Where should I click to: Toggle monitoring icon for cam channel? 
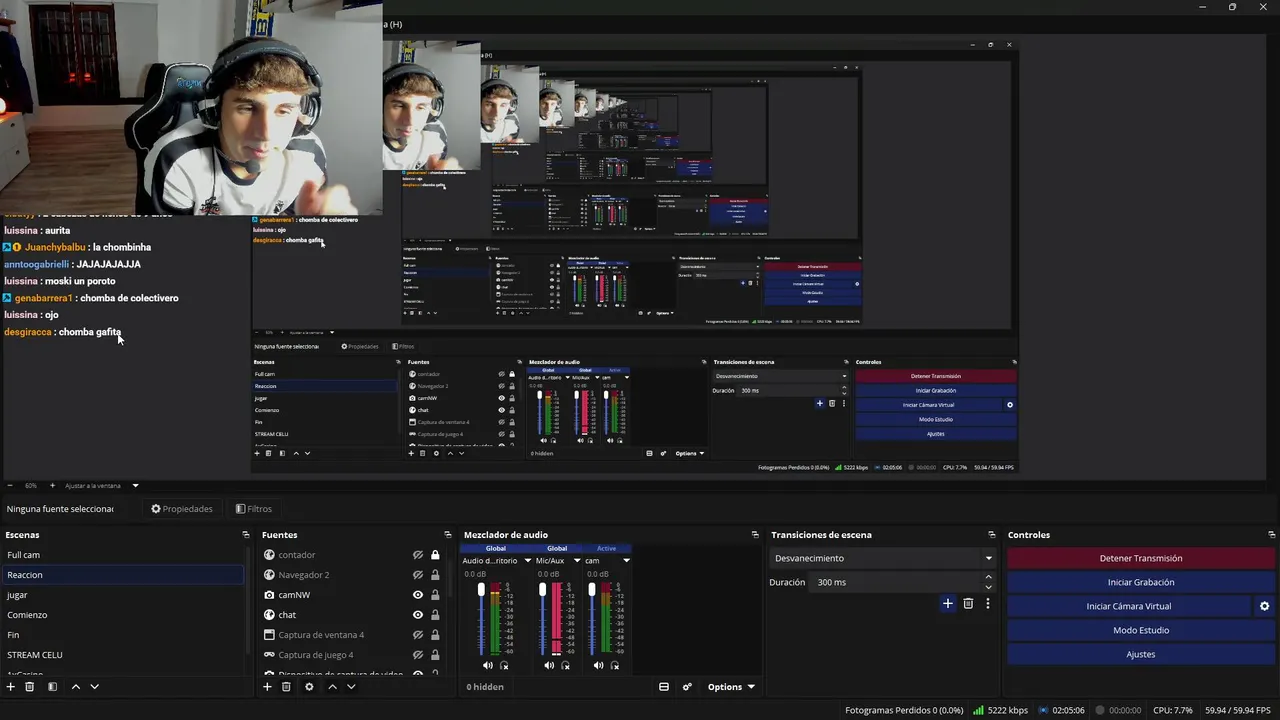pyautogui.click(x=615, y=665)
